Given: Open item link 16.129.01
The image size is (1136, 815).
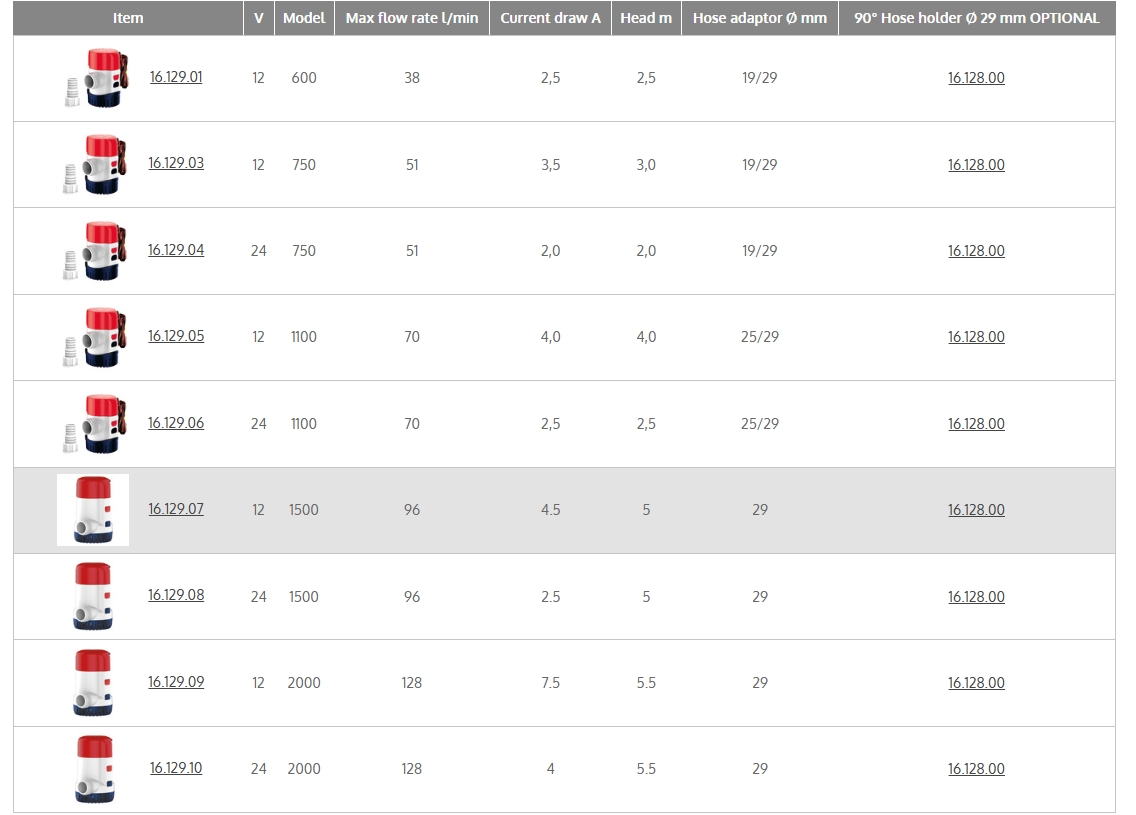Looking at the screenshot, I should pos(176,77).
